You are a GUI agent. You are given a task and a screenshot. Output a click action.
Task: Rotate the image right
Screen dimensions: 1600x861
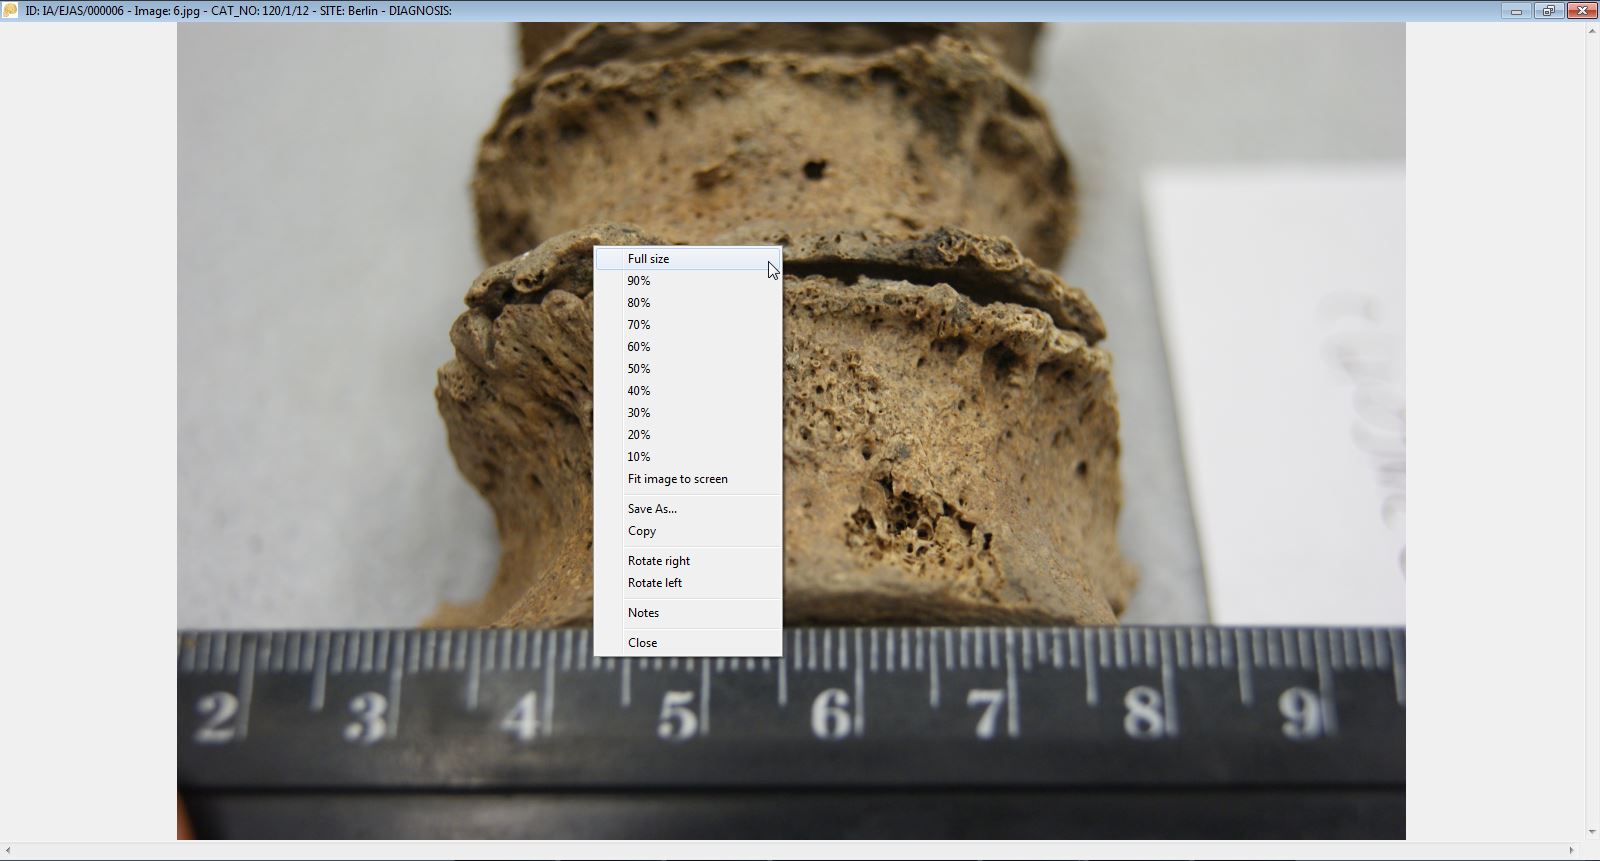click(659, 561)
